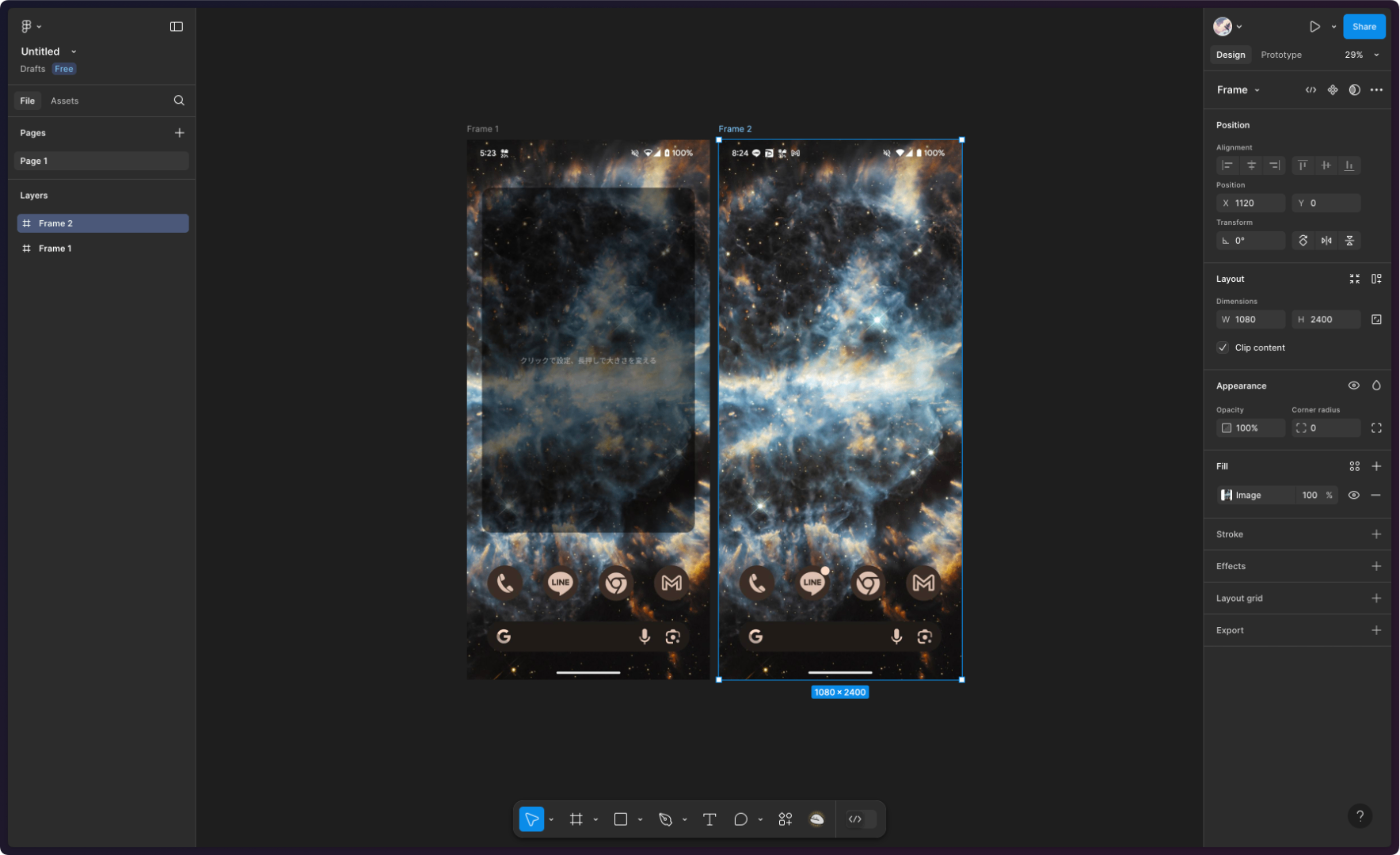Image resolution: width=1400 pixels, height=855 pixels.
Task: Toggle constrain proportions lock next to height
Action: 1376,319
